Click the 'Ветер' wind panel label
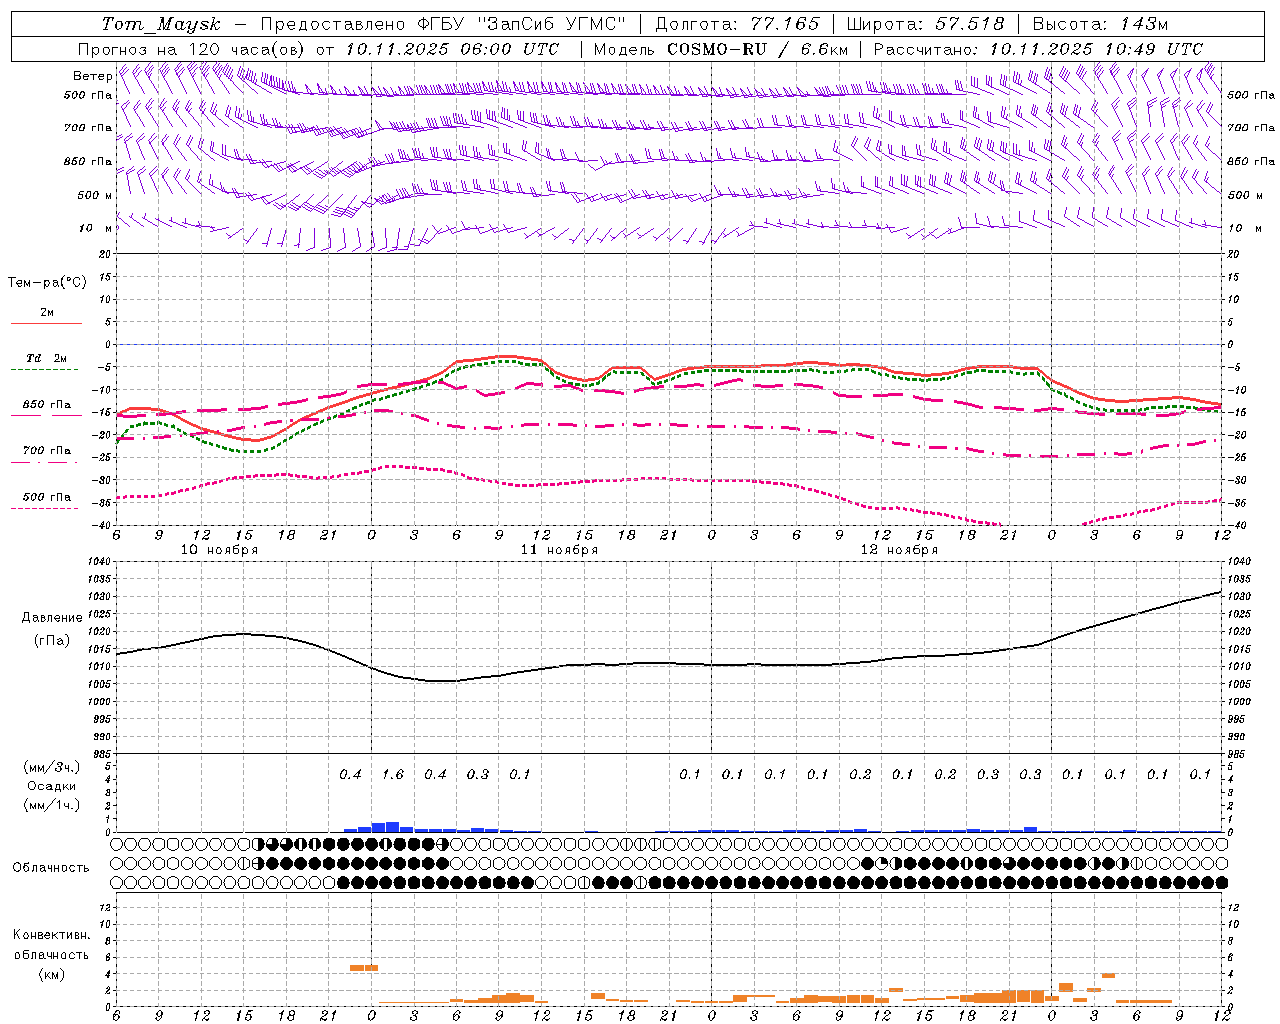Screen dimensions: 1280x1024 (x=92, y=76)
